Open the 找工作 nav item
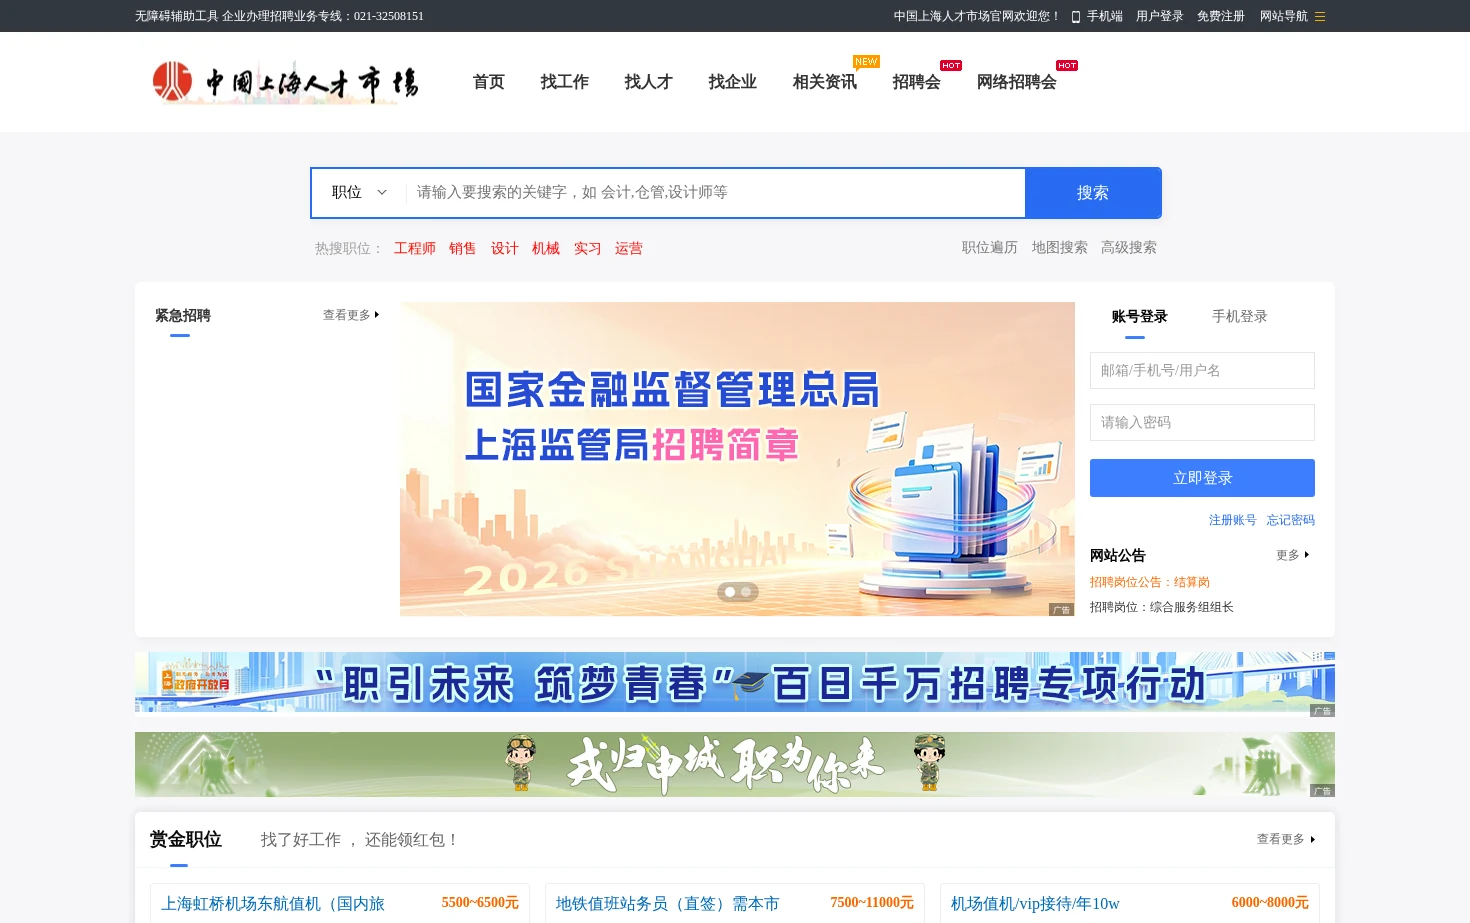The height and width of the screenshot is (923, 1470). coord(565,82)
